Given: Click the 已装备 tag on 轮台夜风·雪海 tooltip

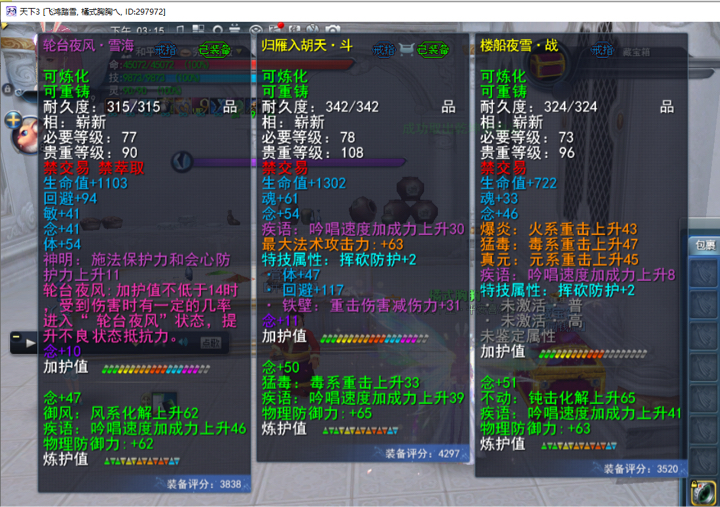Looking at the screenshot, I should [214, 49].
